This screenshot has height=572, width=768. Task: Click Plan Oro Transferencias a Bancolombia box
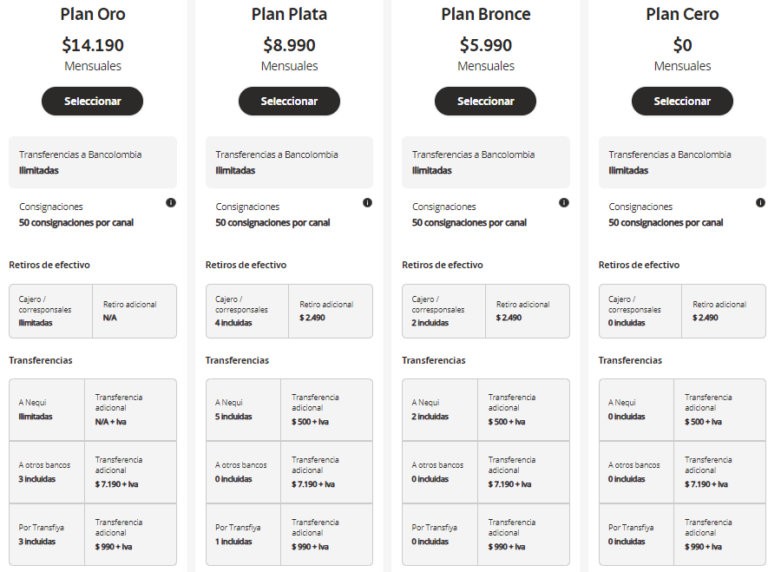(x=93, y=162)
